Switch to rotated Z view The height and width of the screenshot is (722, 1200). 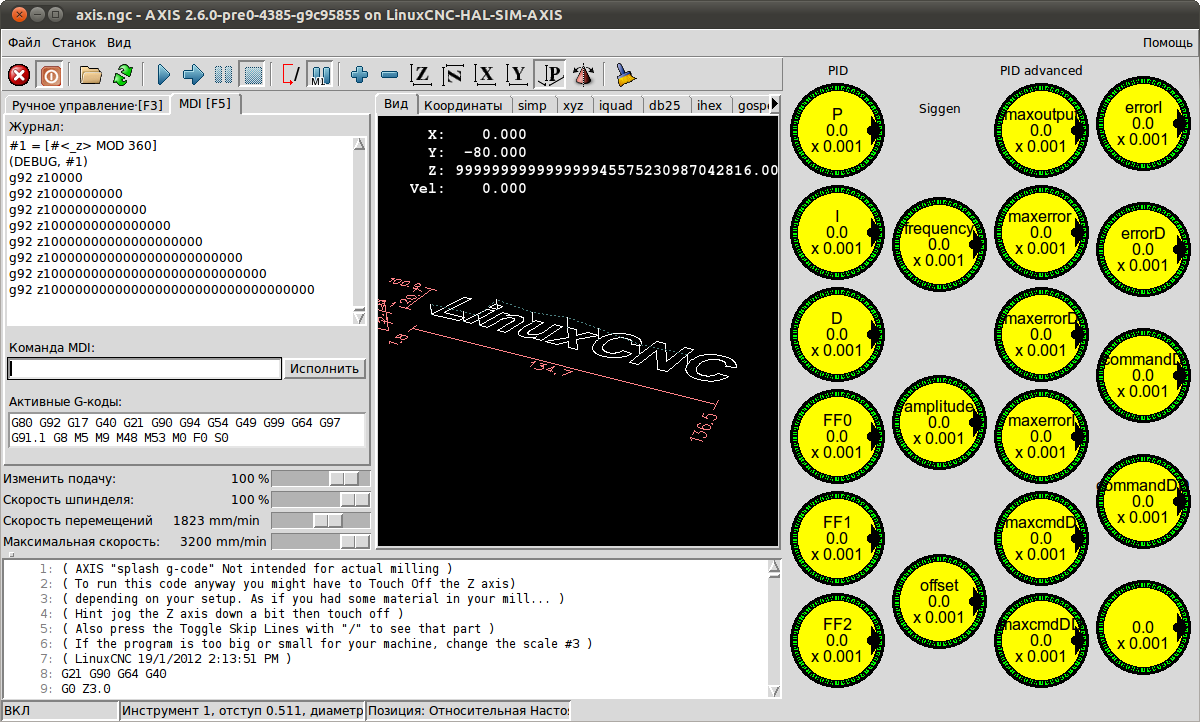tap(453, 74)
